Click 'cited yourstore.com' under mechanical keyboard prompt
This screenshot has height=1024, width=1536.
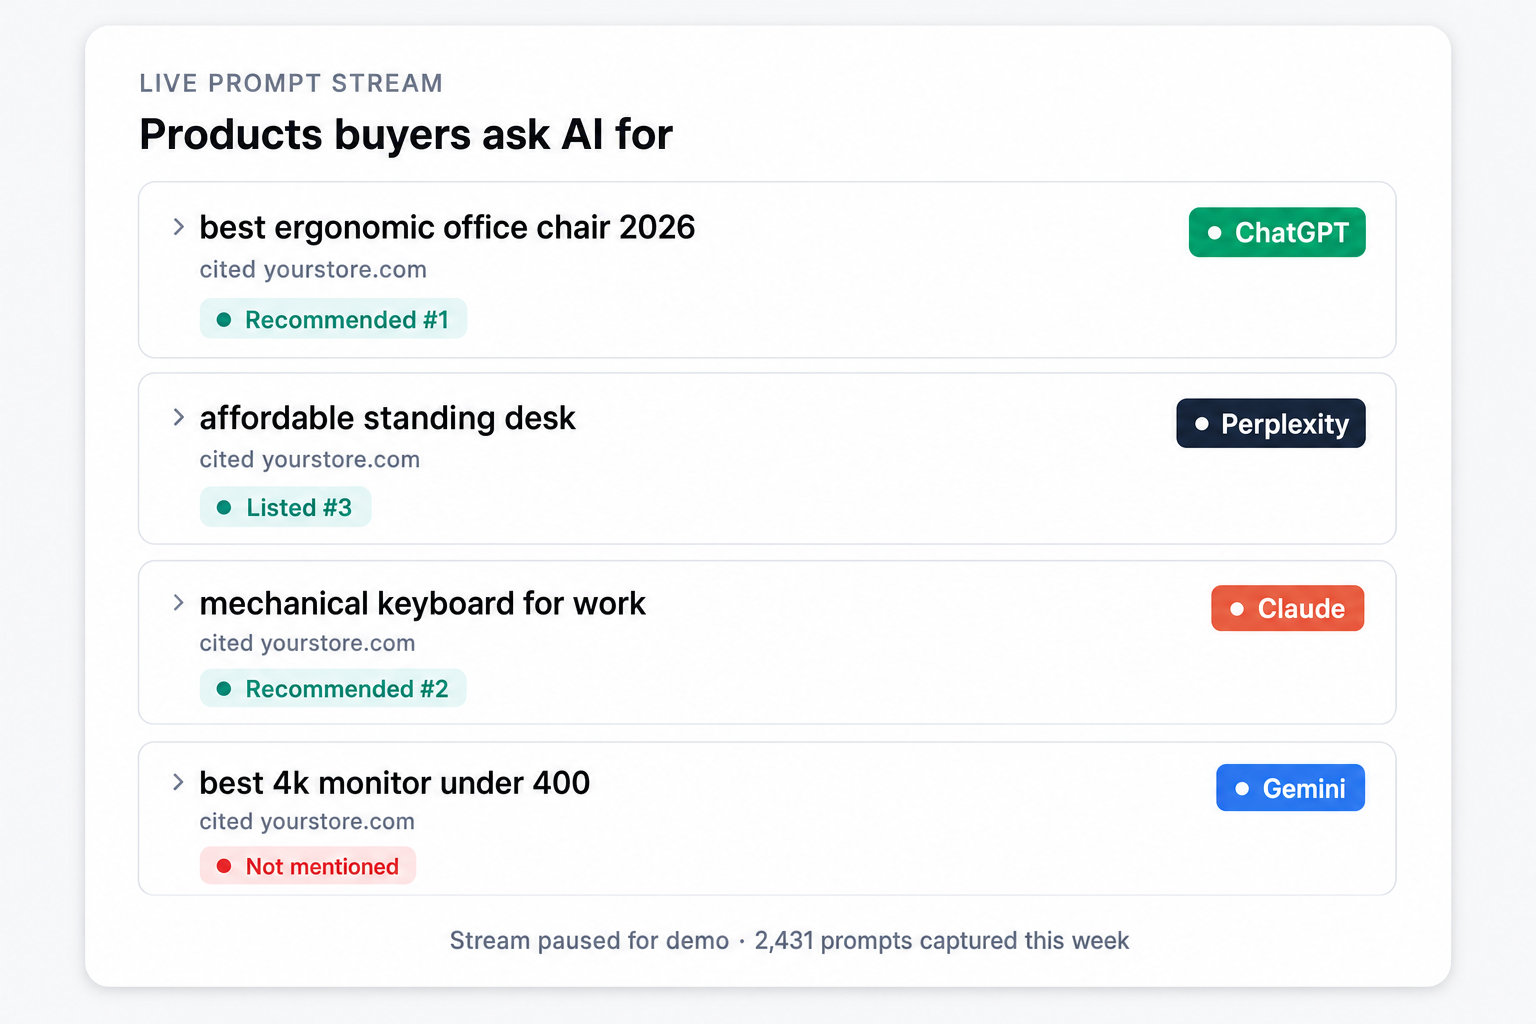coord(307,643)
